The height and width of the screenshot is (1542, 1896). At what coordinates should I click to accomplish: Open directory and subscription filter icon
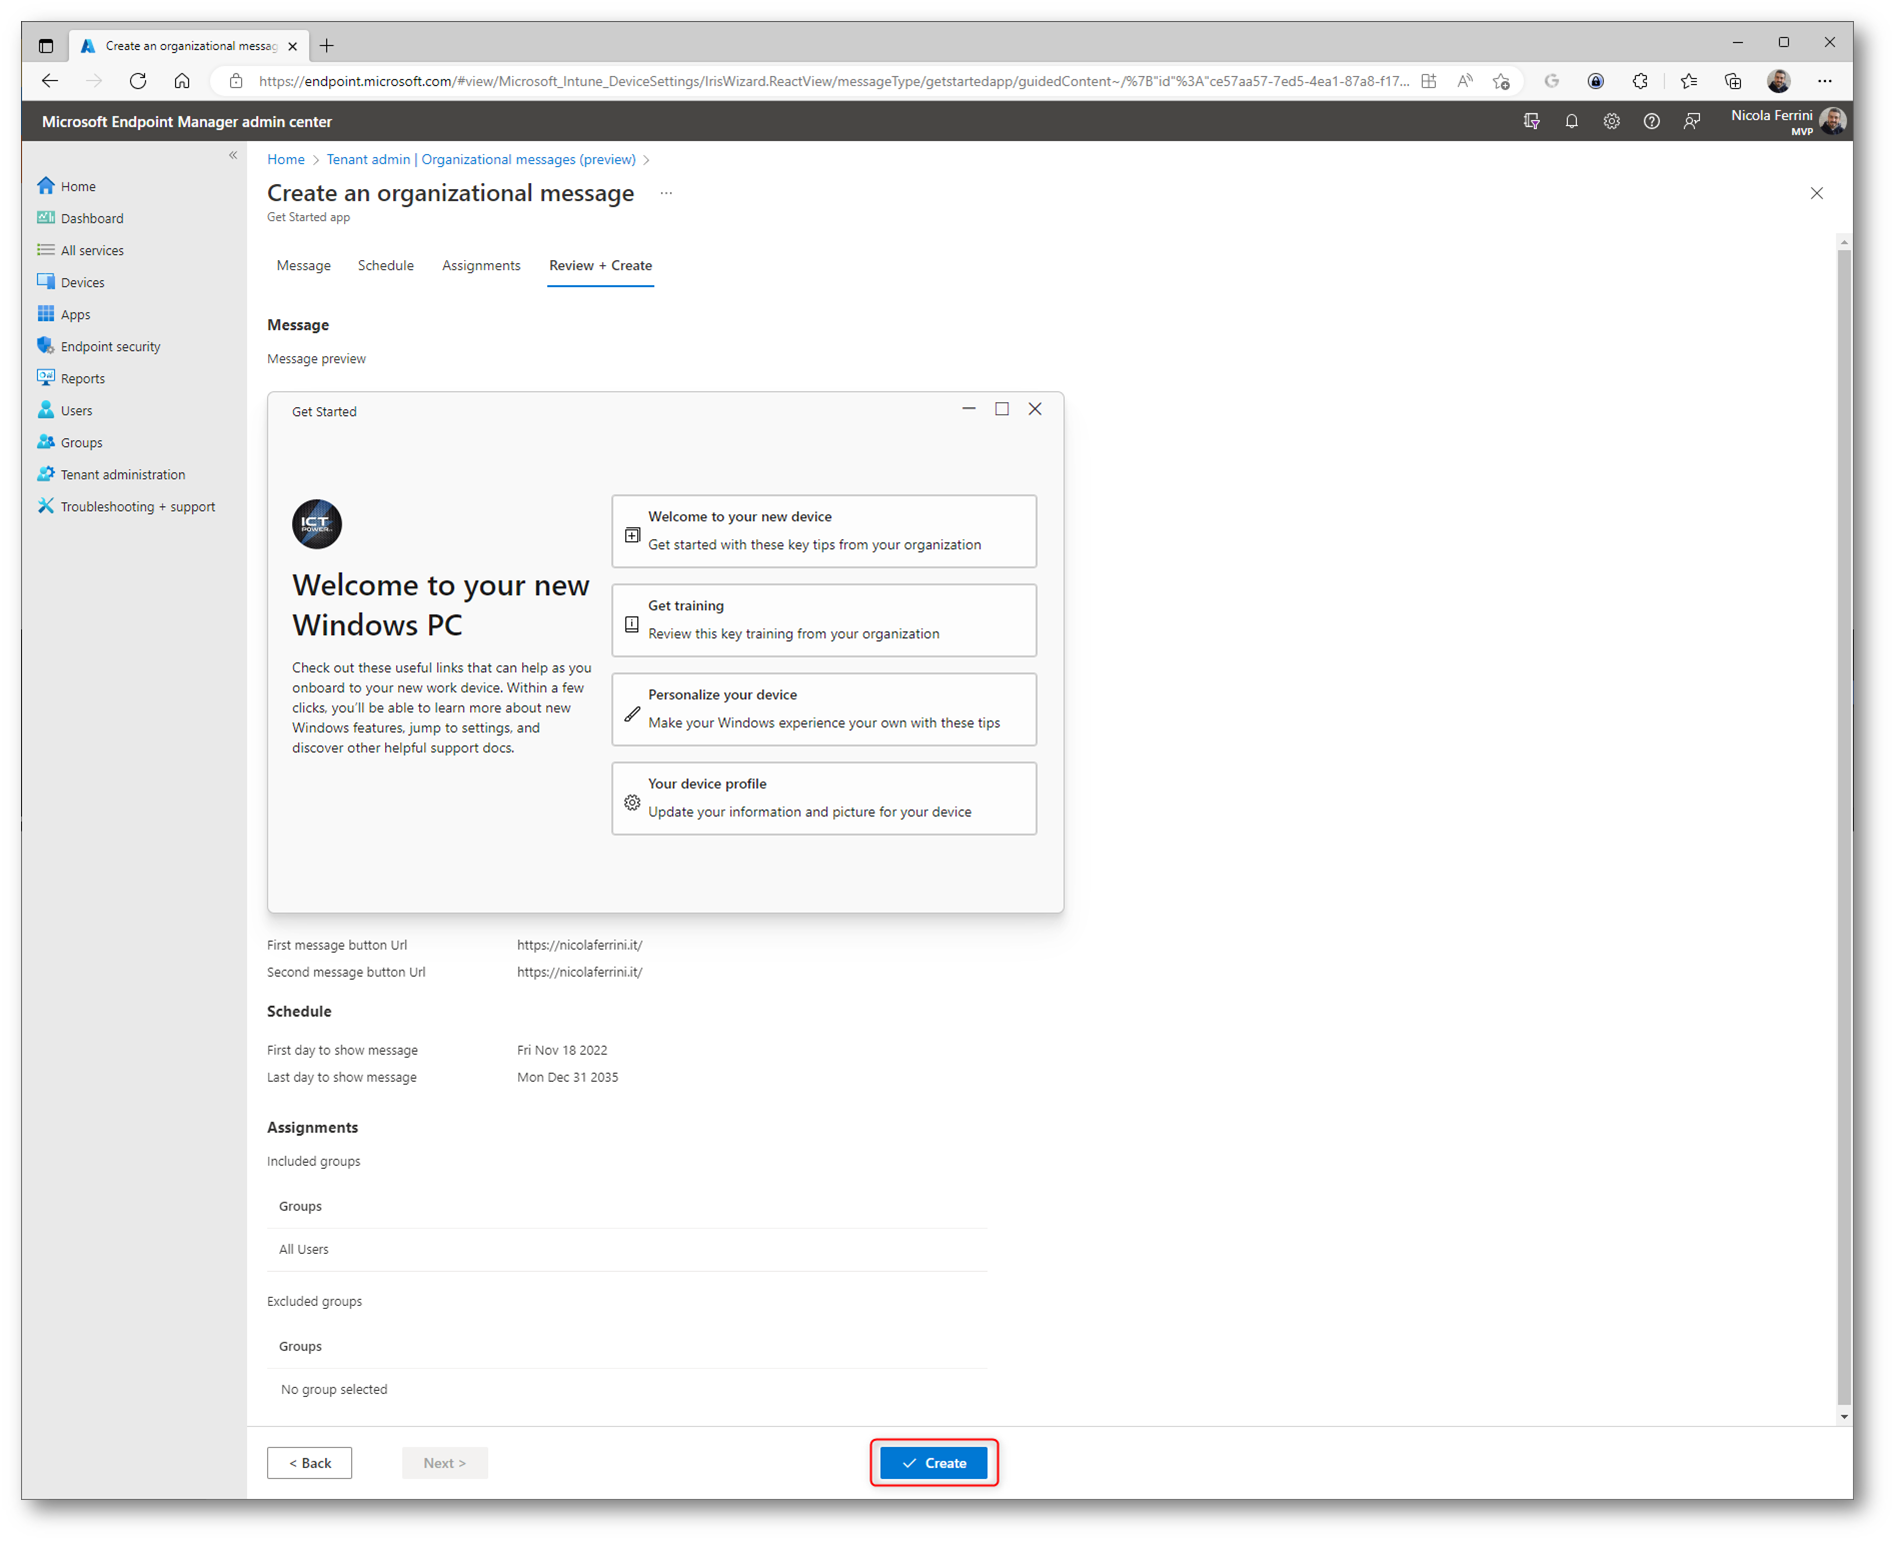(x=1531, y=121)
